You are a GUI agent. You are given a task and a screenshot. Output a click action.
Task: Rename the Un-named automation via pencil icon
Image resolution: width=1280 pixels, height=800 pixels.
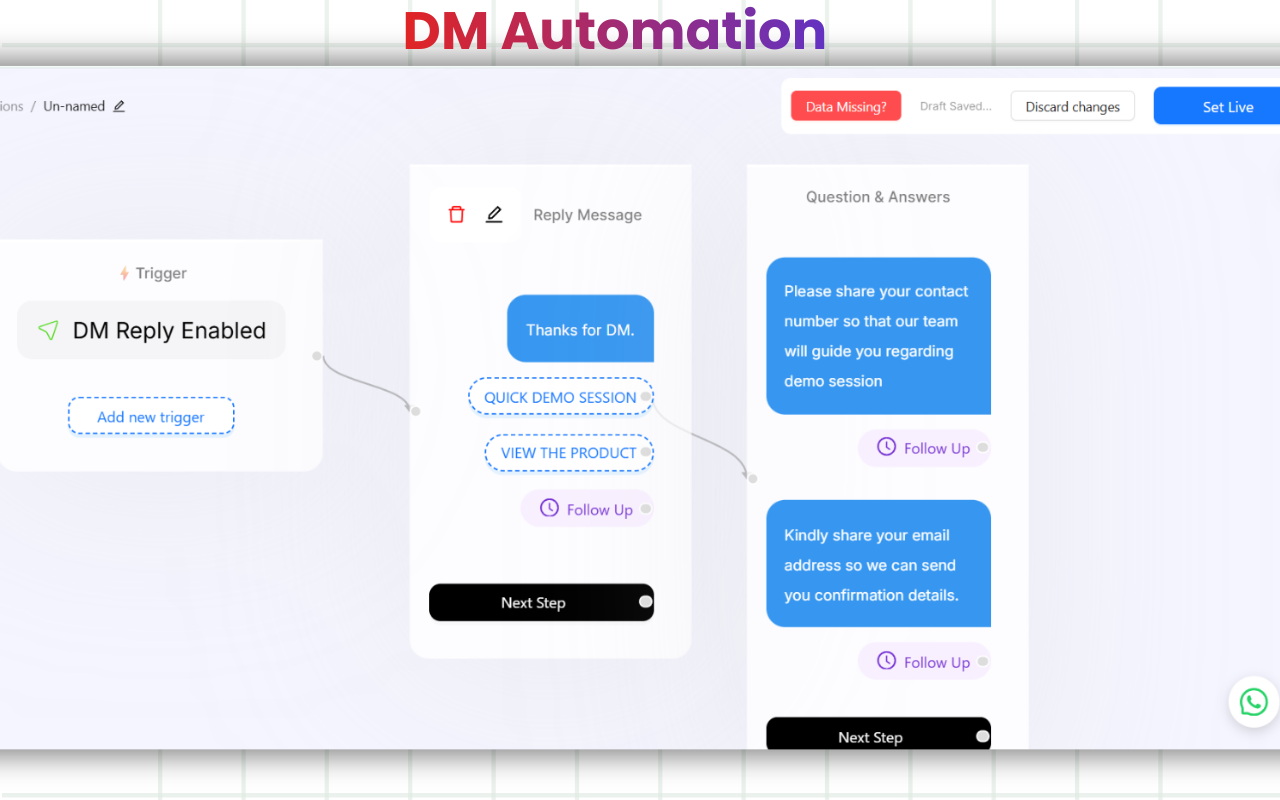pos(119,105)
